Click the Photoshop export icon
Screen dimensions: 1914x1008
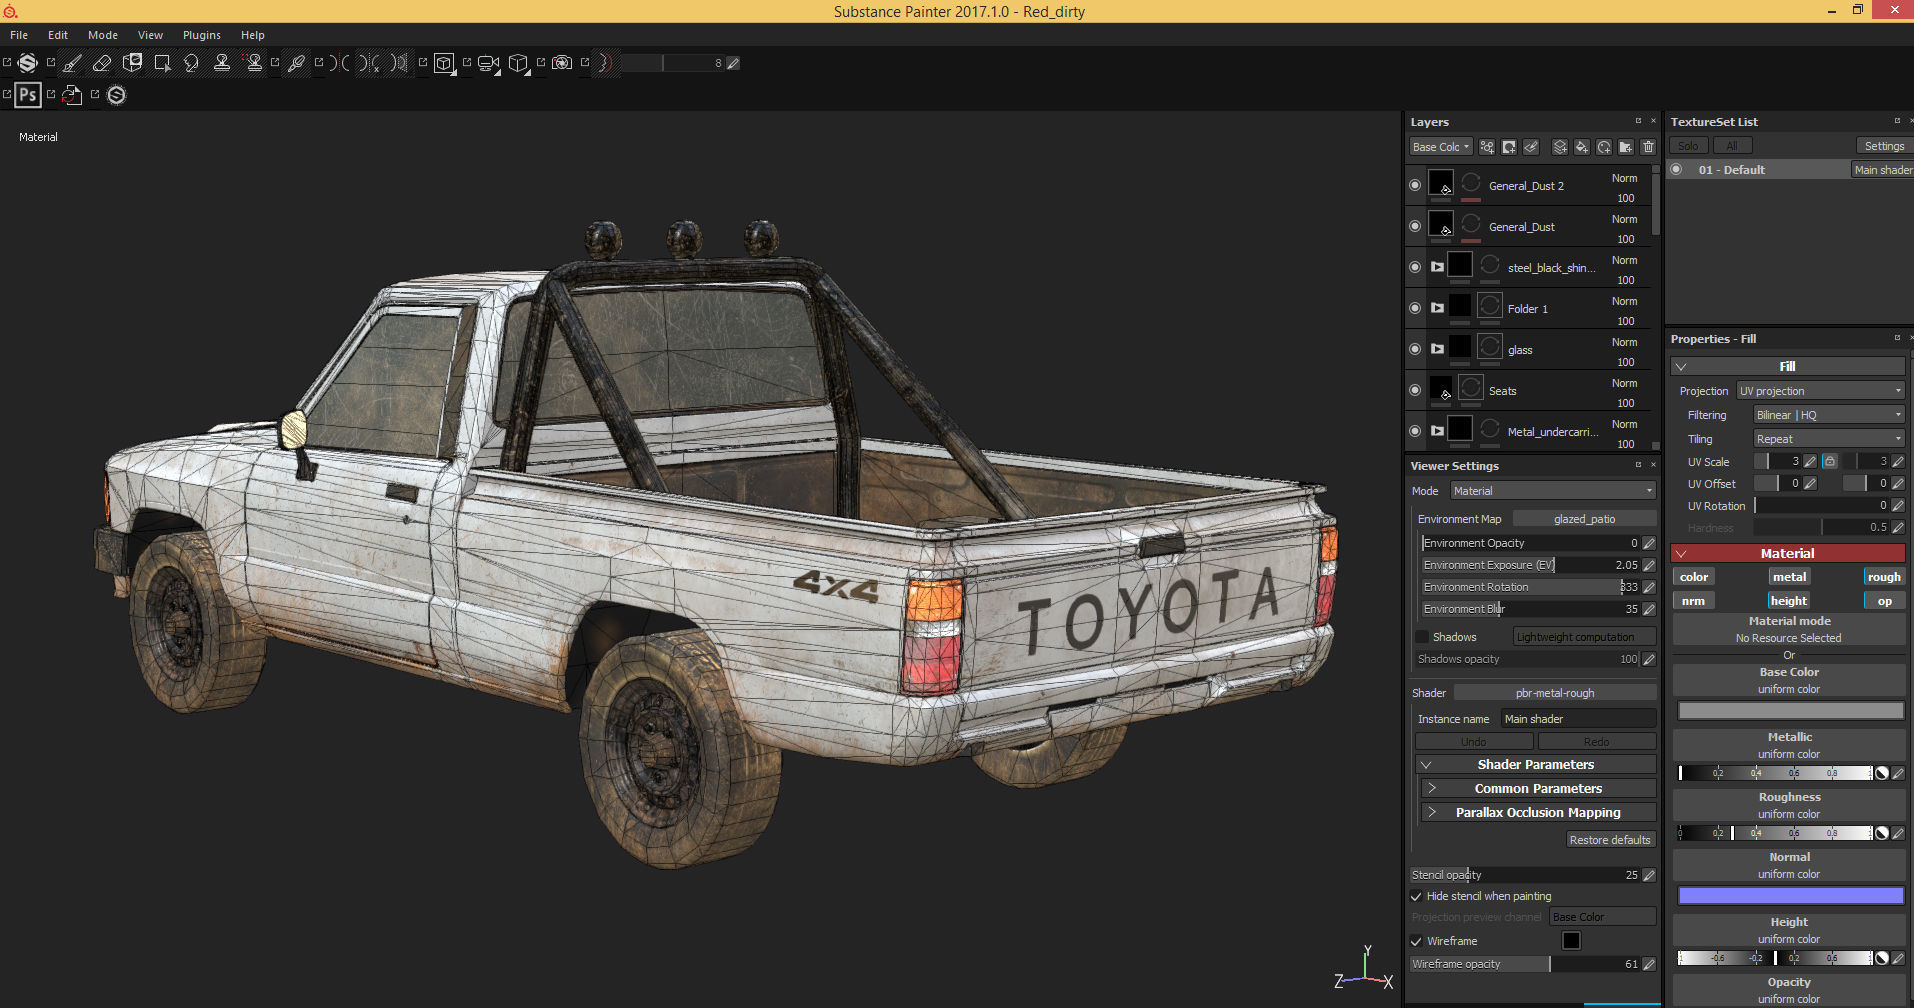click(x=28, y=95)
